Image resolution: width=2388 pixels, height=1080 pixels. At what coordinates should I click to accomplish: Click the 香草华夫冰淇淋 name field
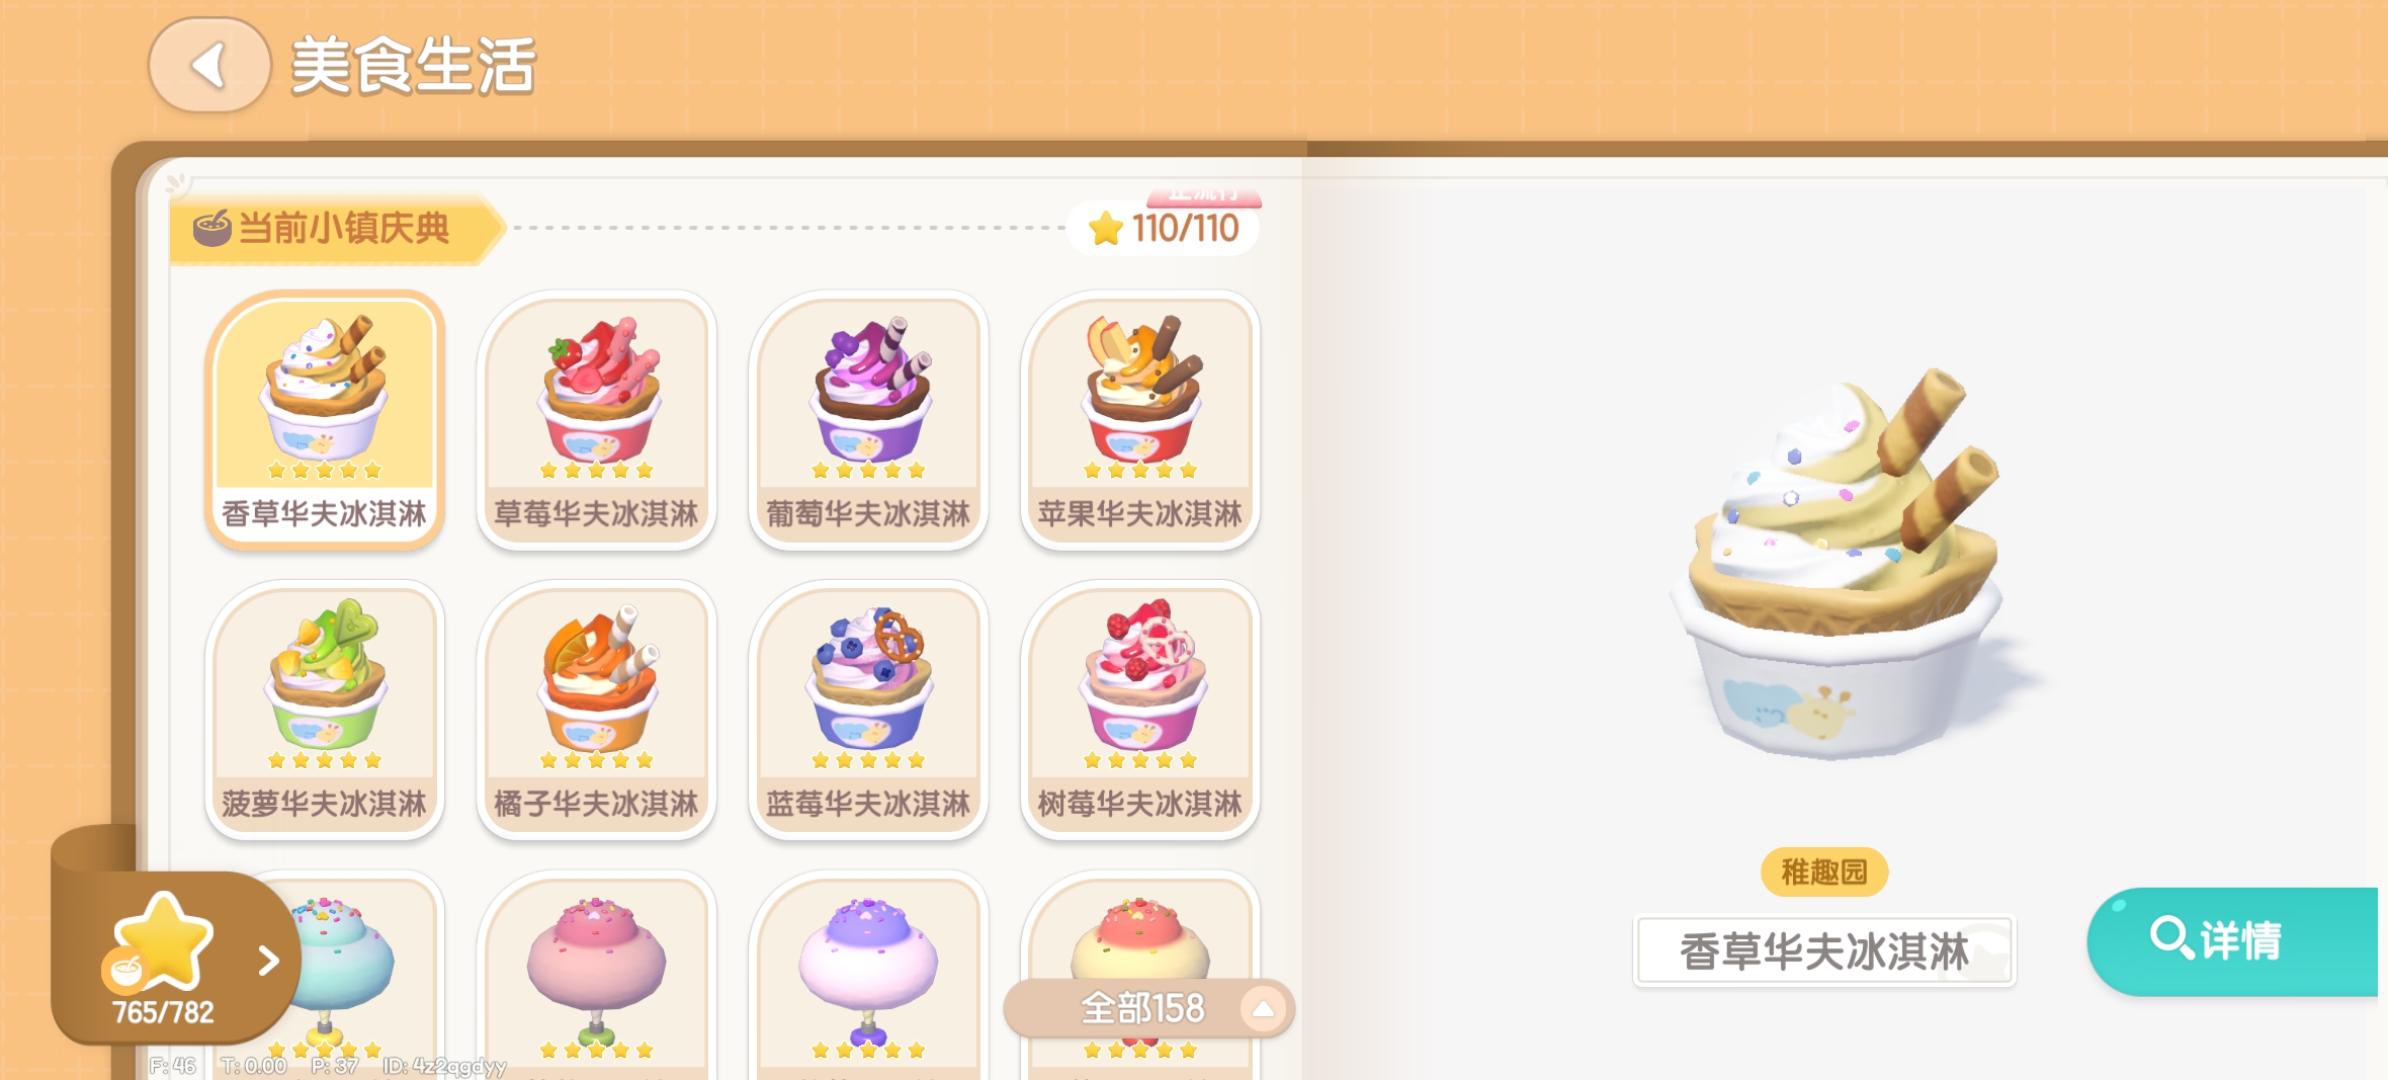pos(1824,951)
